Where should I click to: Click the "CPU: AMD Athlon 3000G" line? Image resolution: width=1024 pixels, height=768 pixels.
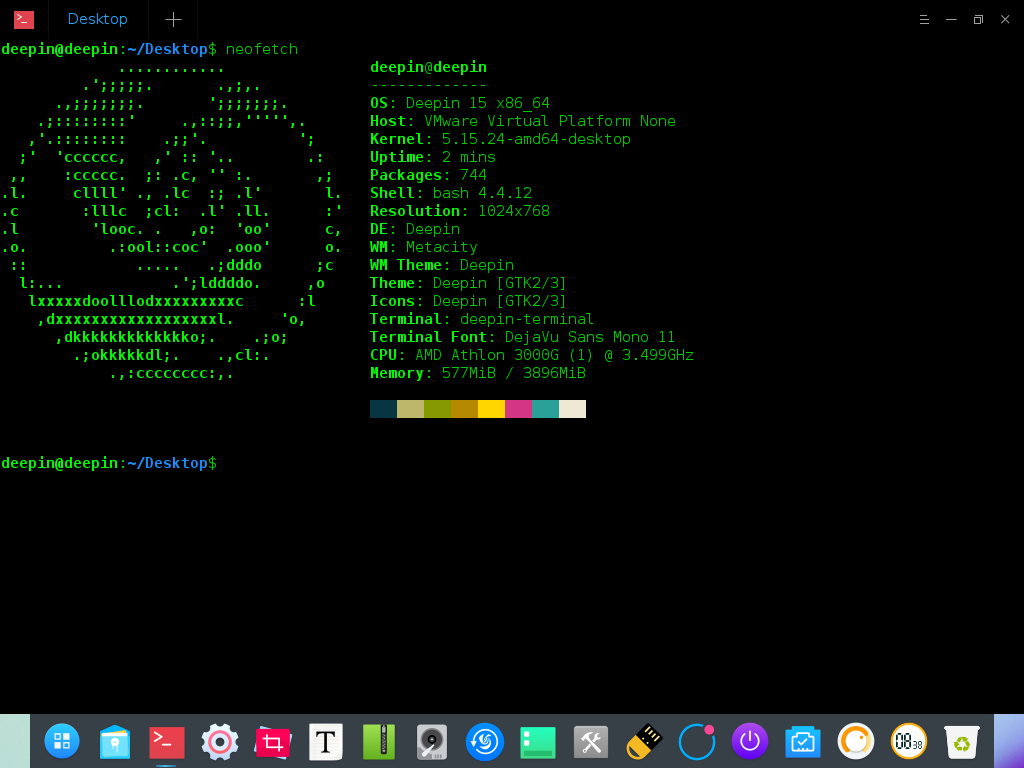coord(532,355)
